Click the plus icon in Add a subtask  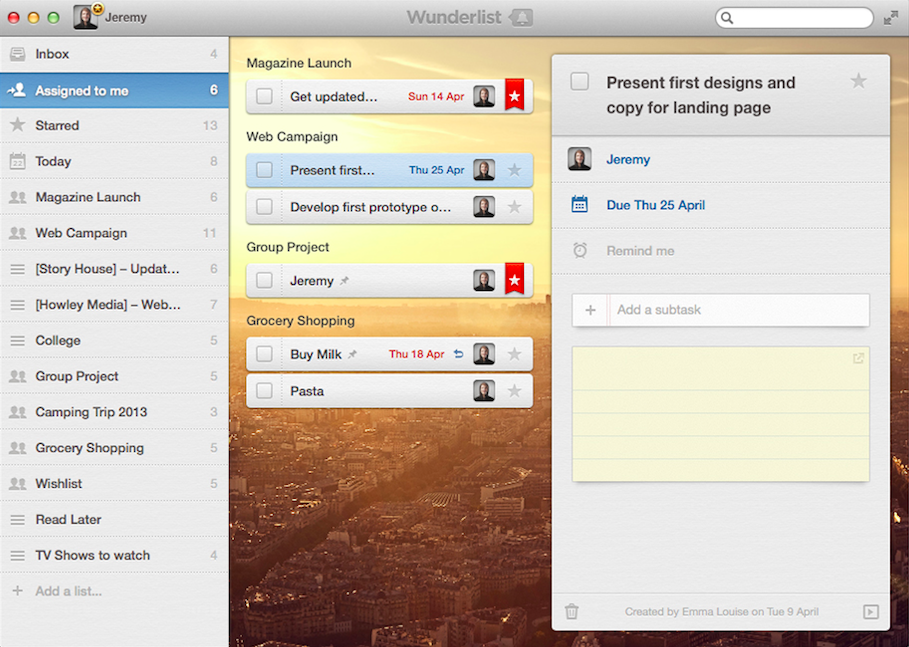pyautogui.click(x=590, y=310)
